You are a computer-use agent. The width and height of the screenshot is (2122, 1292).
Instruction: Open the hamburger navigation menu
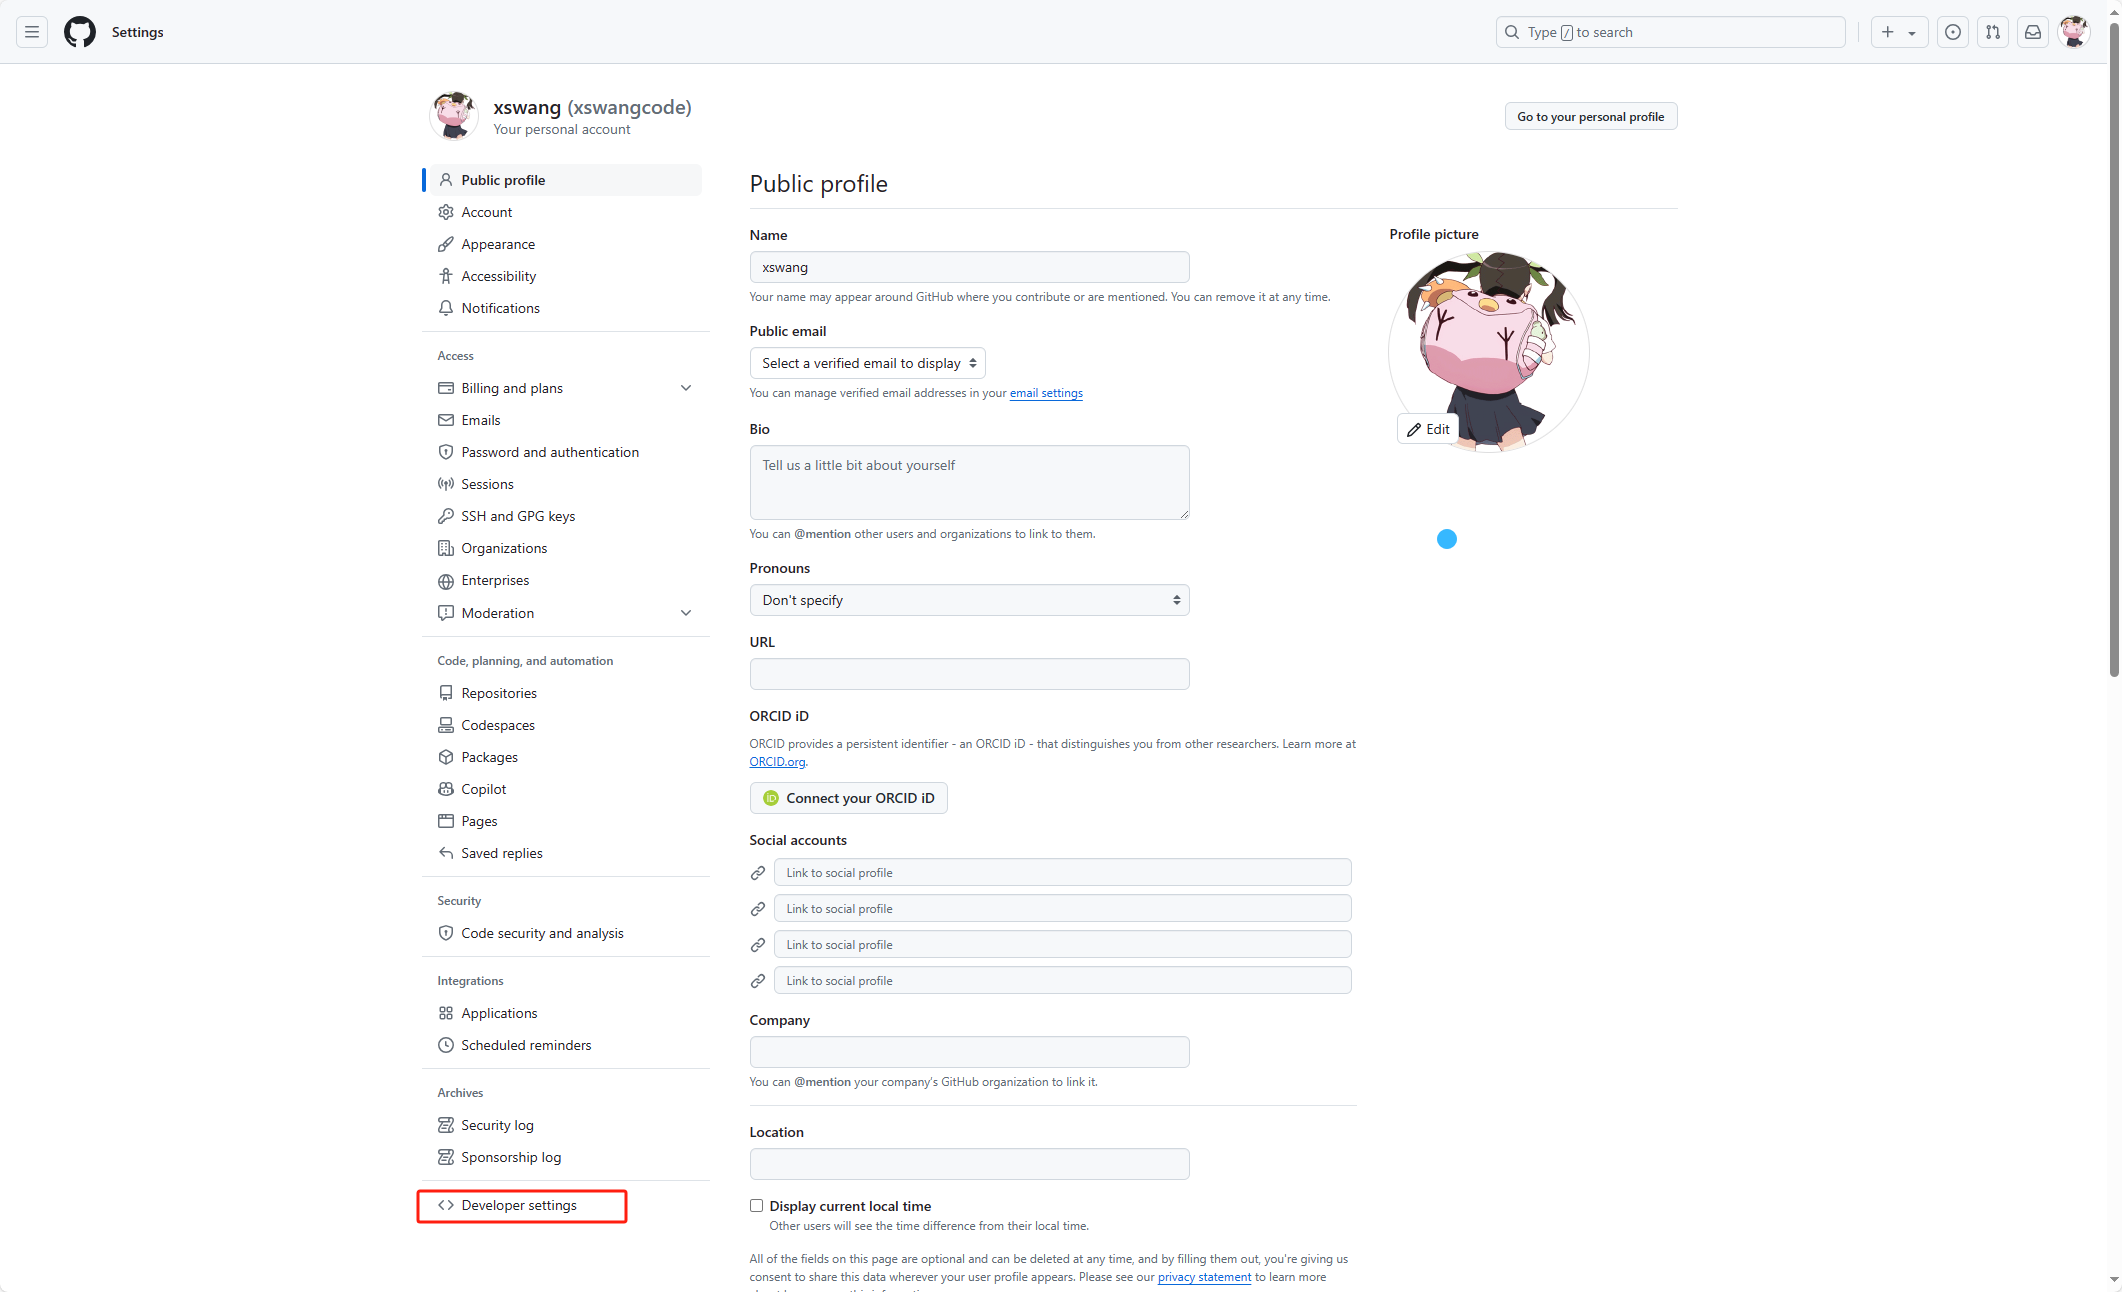[x=32, y=32]
